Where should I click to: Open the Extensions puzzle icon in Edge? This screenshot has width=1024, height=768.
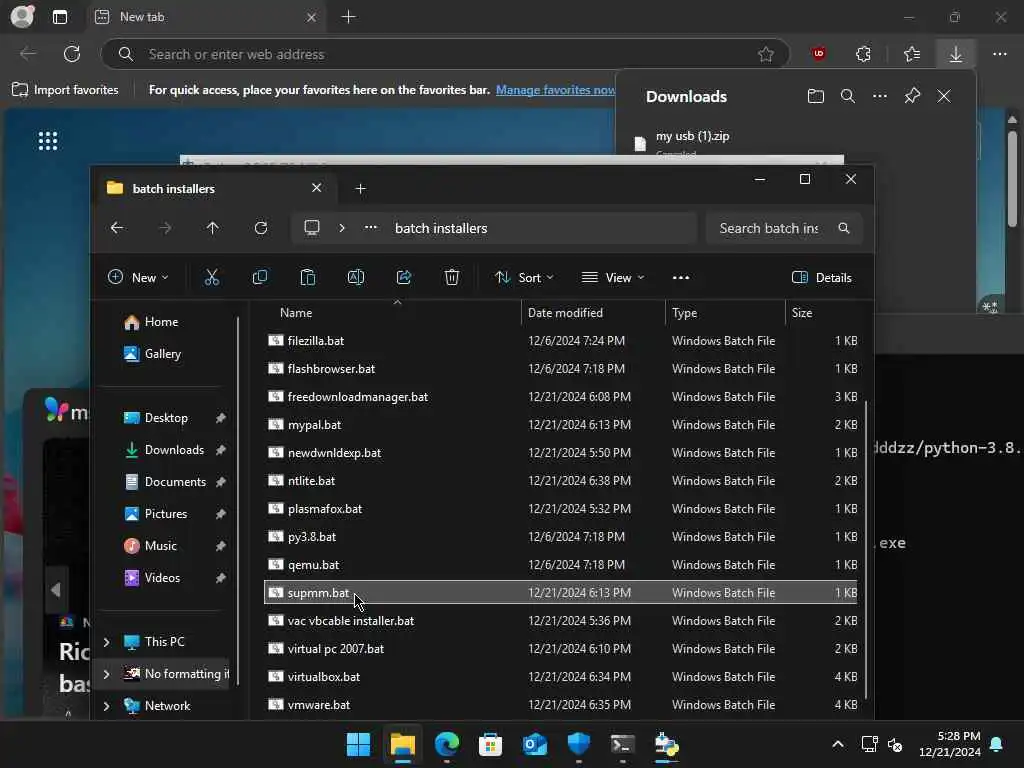pyautogui.click(x=863, y=54)
